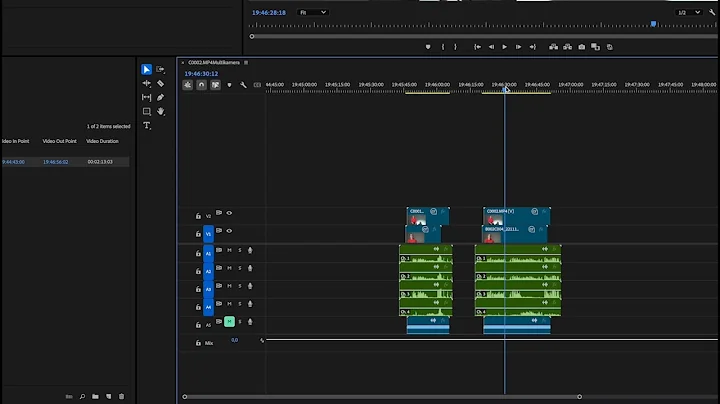
Task: Open the C0002.MP4Multikamera sequence panel menu
Action: [x=246, y=62]
